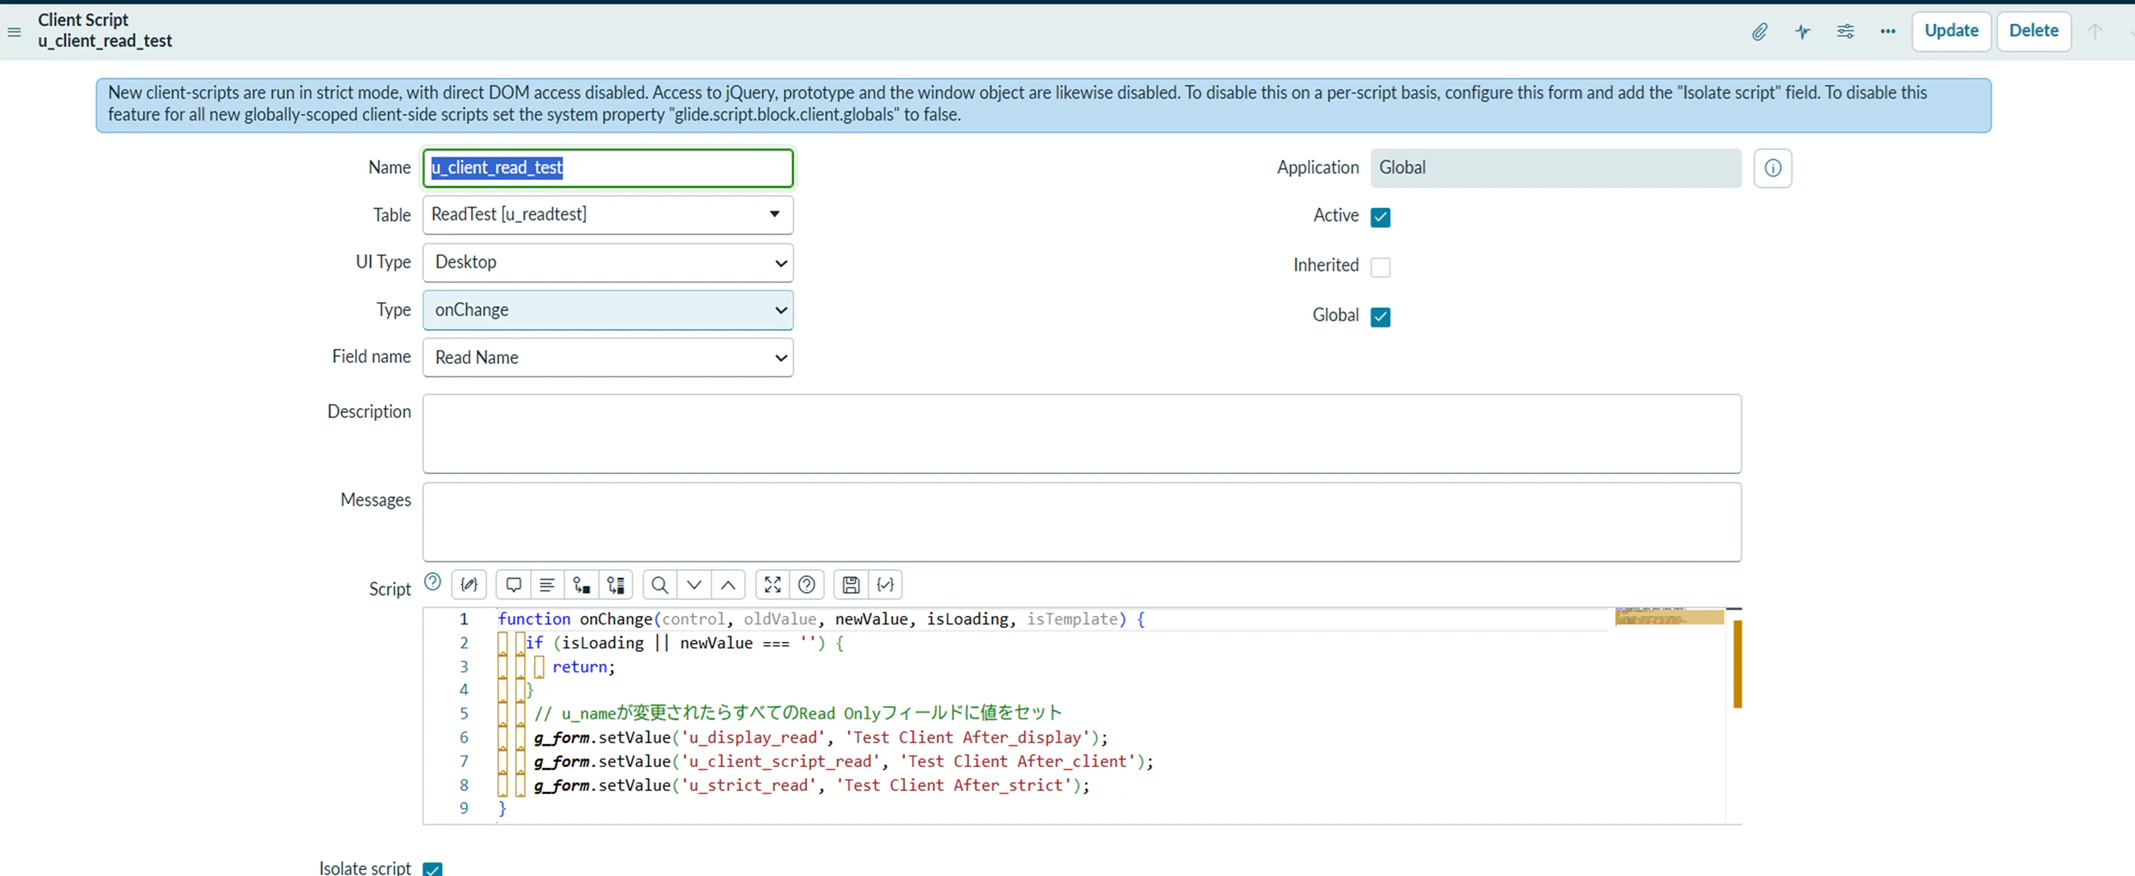Click the replace script toolbar icon
Viewport: 2135px width, 876px height.
coord(581,585)
